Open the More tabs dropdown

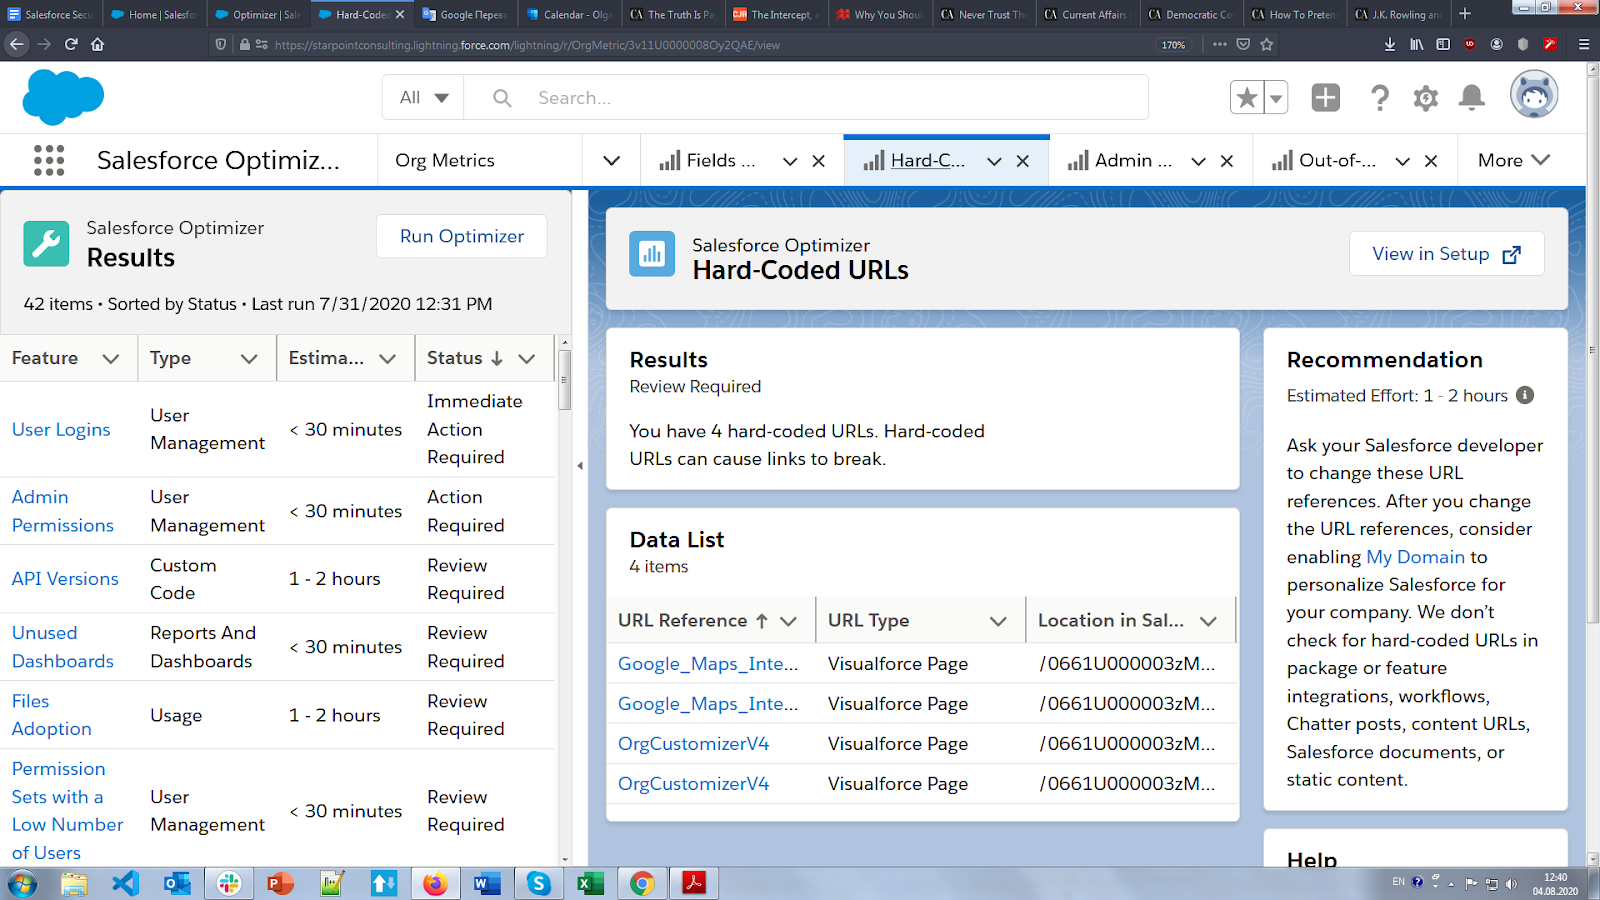pyautogui.click(x=1514, y=160)
